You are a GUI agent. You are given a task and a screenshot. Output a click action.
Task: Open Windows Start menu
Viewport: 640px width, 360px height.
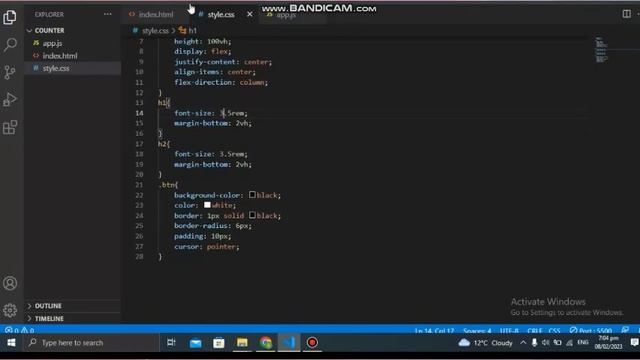tap(11, 342)
